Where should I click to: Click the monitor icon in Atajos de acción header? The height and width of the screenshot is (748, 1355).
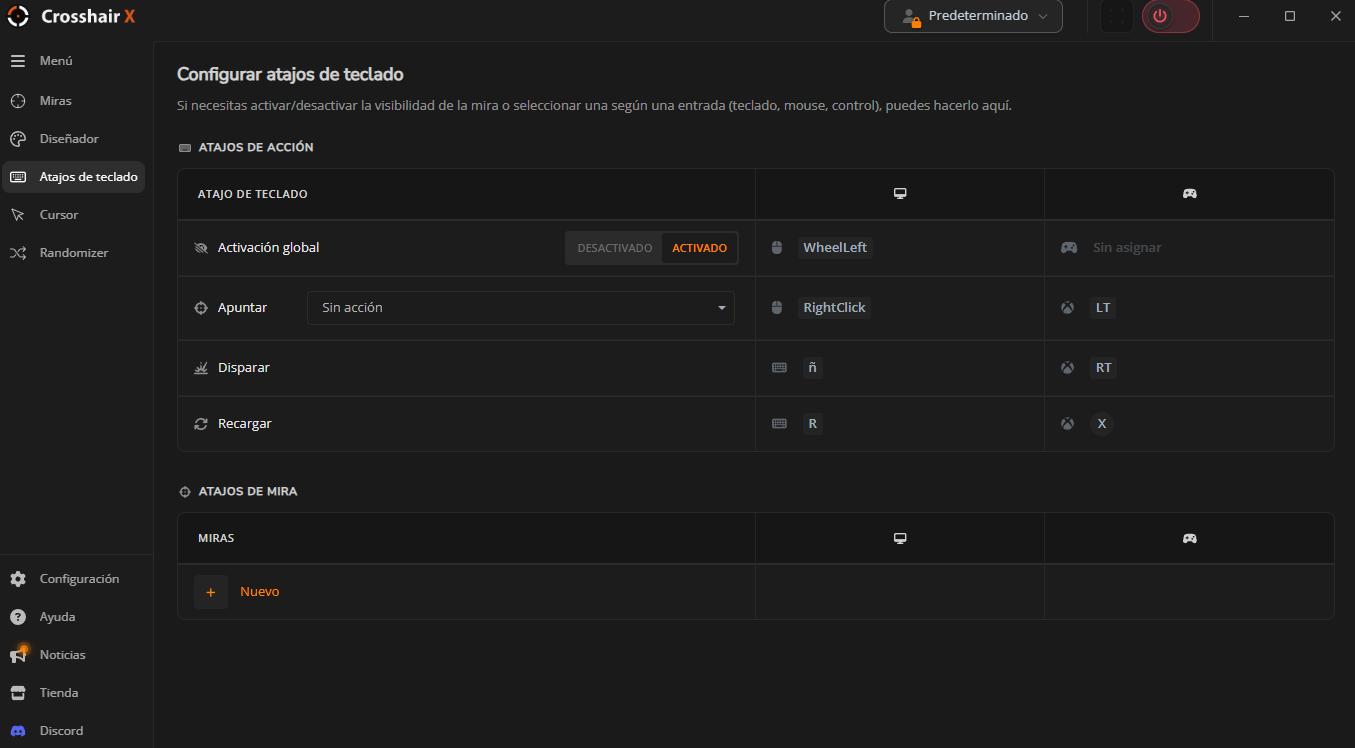click(x=900, y=194)
